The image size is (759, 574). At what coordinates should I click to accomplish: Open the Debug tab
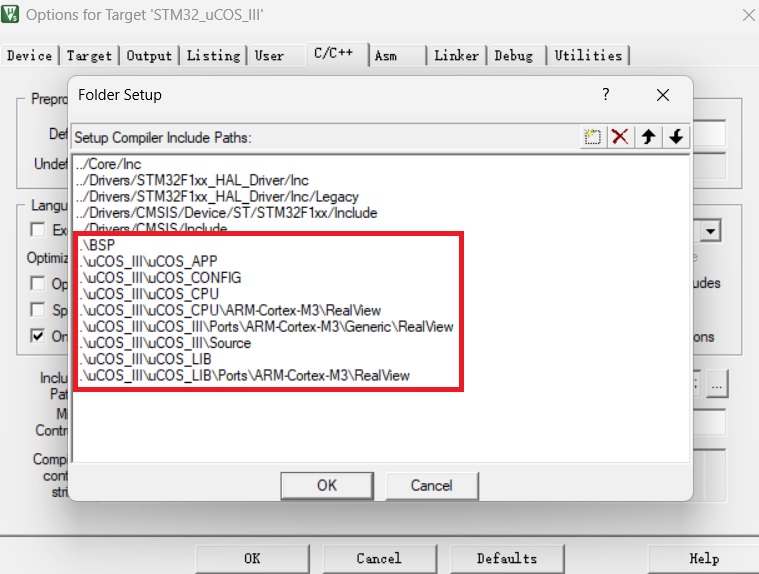[514, 56]
